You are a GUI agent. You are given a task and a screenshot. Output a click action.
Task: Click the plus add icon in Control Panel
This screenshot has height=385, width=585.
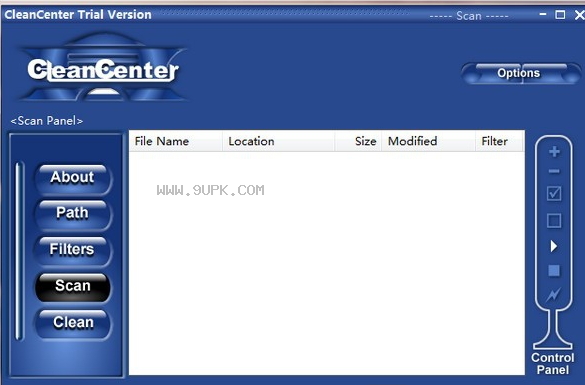point(554,151)
